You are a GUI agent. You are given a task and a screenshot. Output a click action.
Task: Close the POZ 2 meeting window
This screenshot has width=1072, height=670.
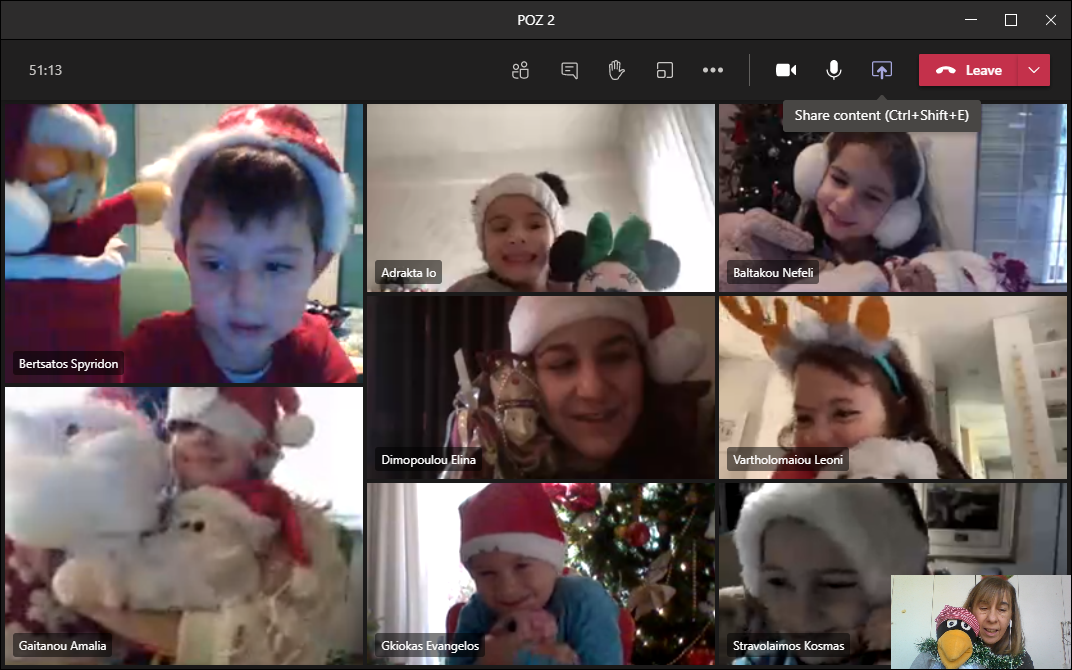[1051, 20]
